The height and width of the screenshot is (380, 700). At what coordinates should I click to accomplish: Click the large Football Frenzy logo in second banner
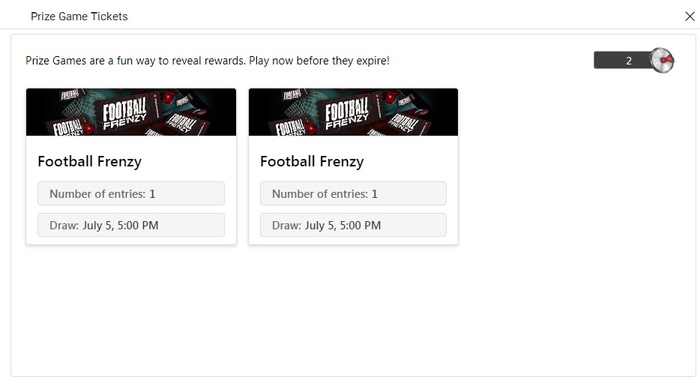(347, 114)
